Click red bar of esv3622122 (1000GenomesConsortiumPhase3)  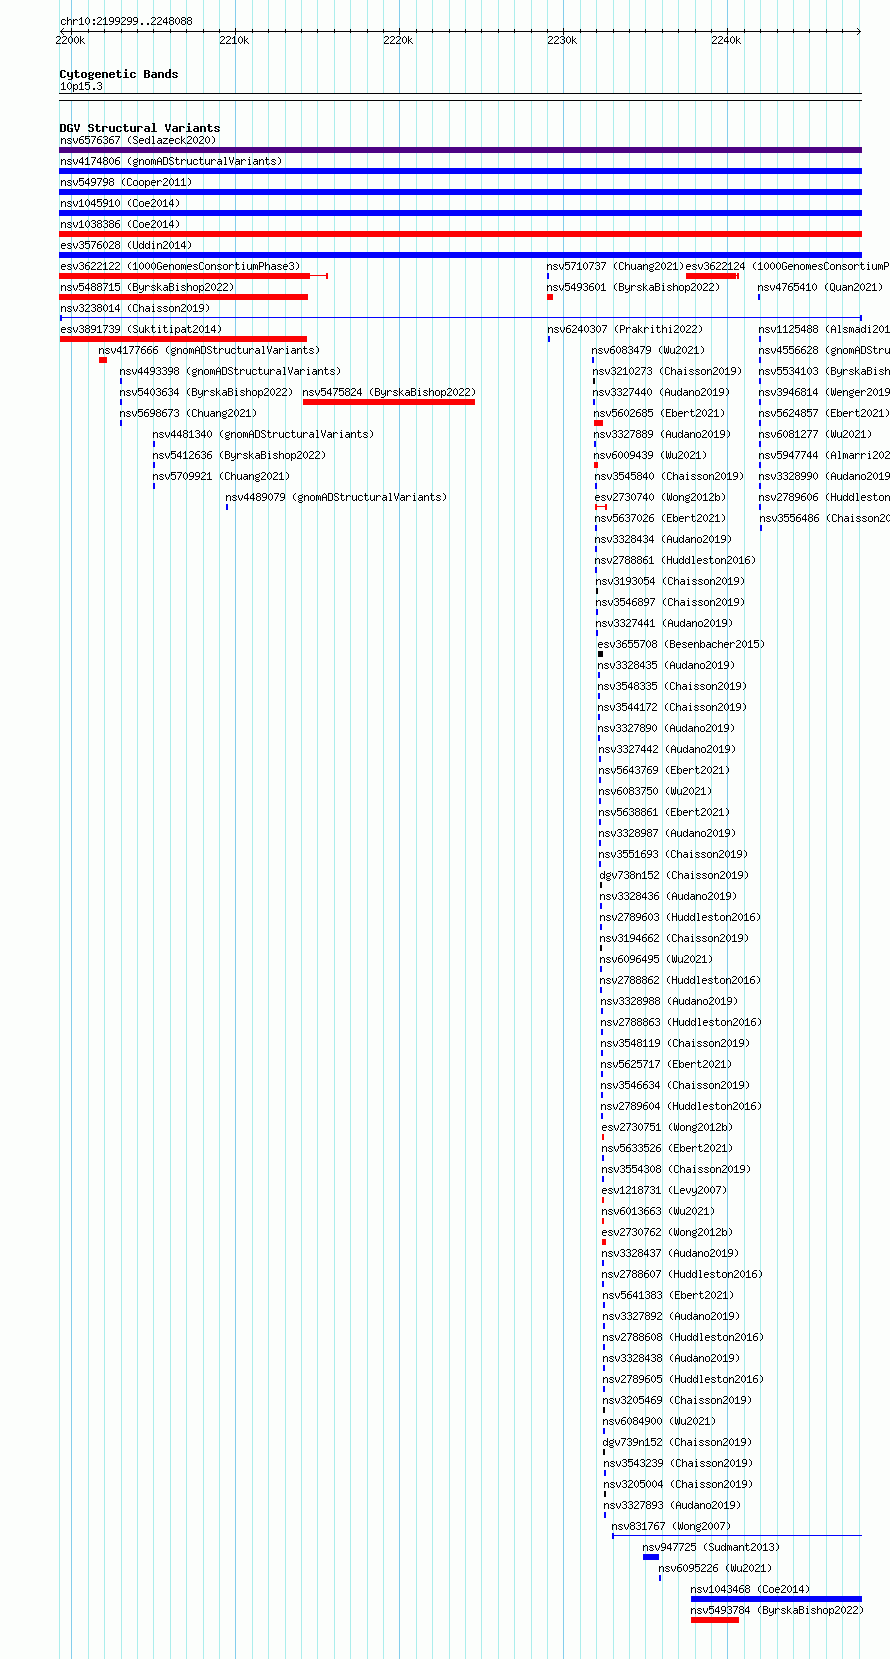[x=185, y=276]
